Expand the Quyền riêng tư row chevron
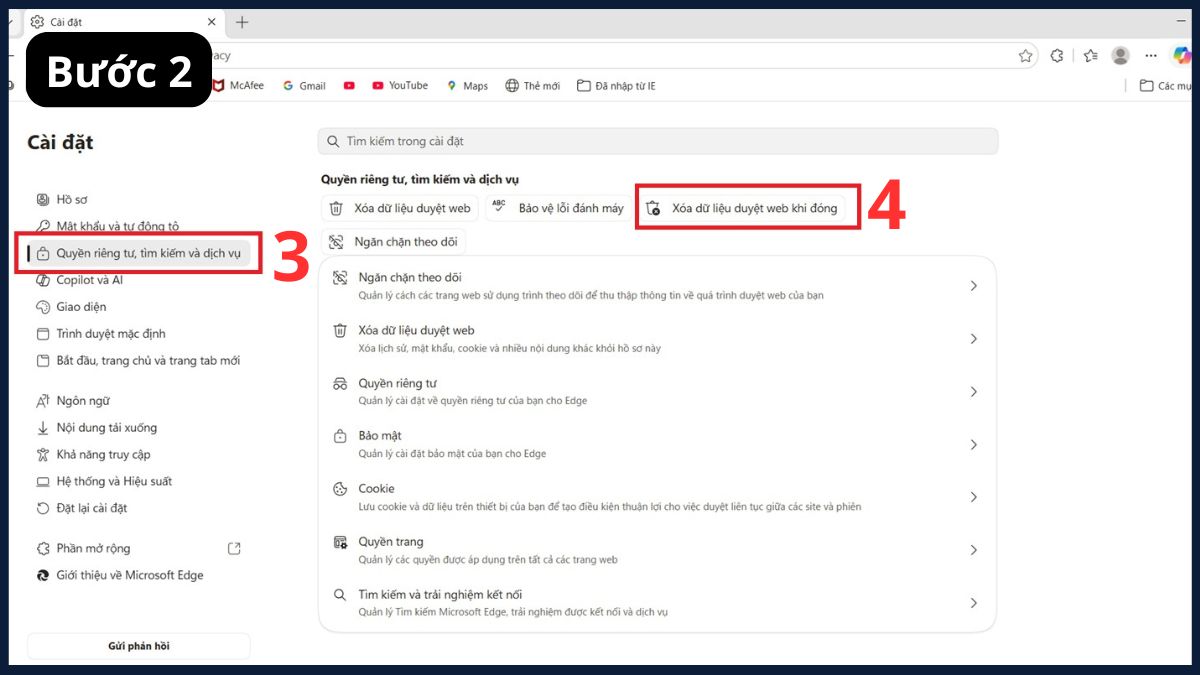Screen dimensions: 1200x675 [x=973, y=392]
